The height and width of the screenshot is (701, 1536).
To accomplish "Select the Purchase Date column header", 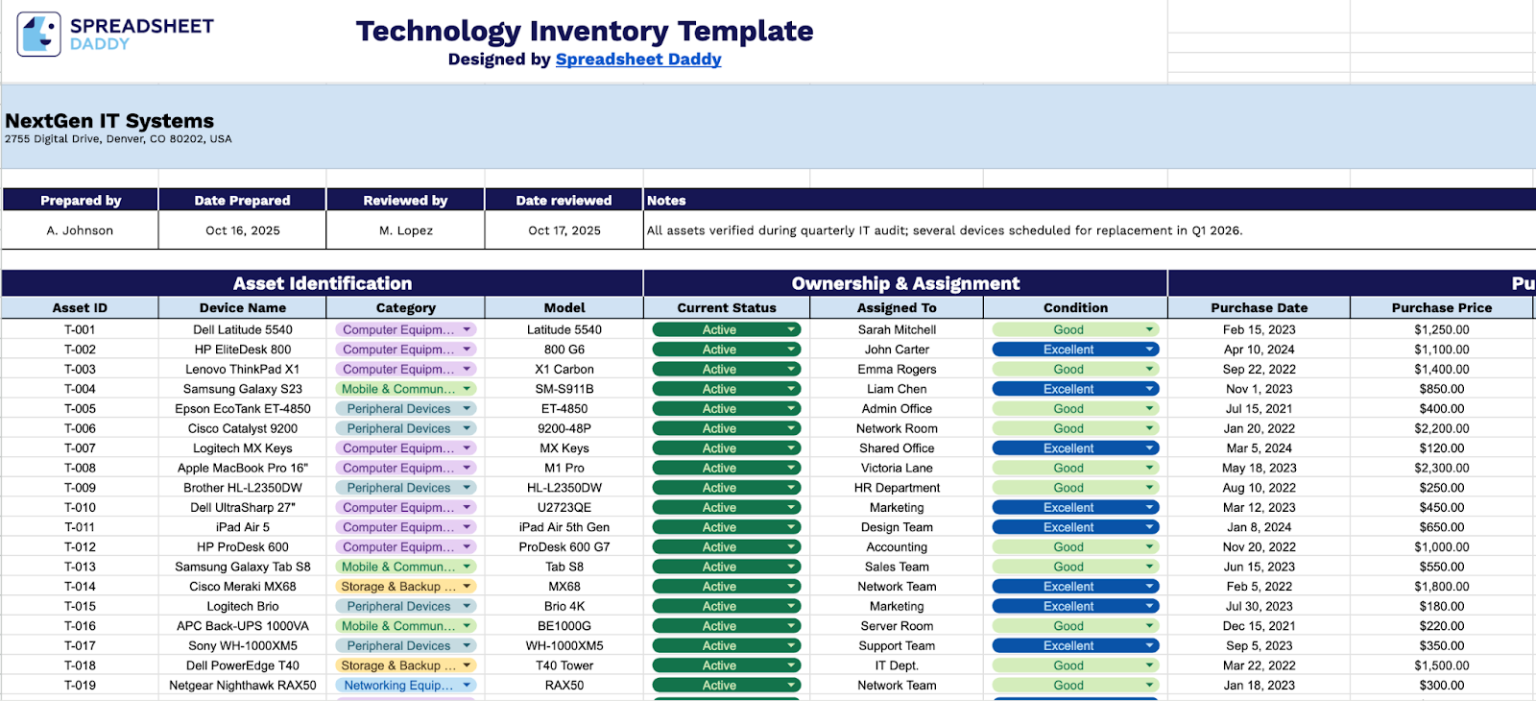I will pos(1259,308).
